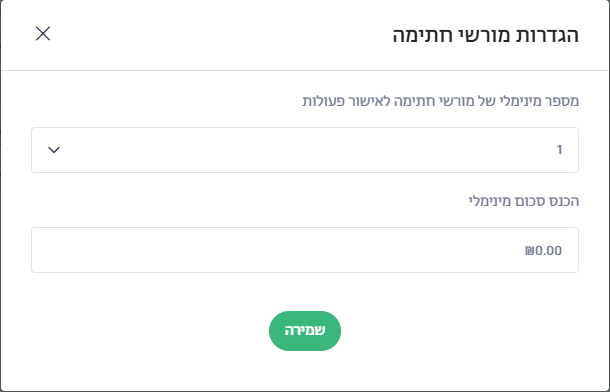
Task: Click the selected value 1 in dropdown
Action: pos(559,150)
